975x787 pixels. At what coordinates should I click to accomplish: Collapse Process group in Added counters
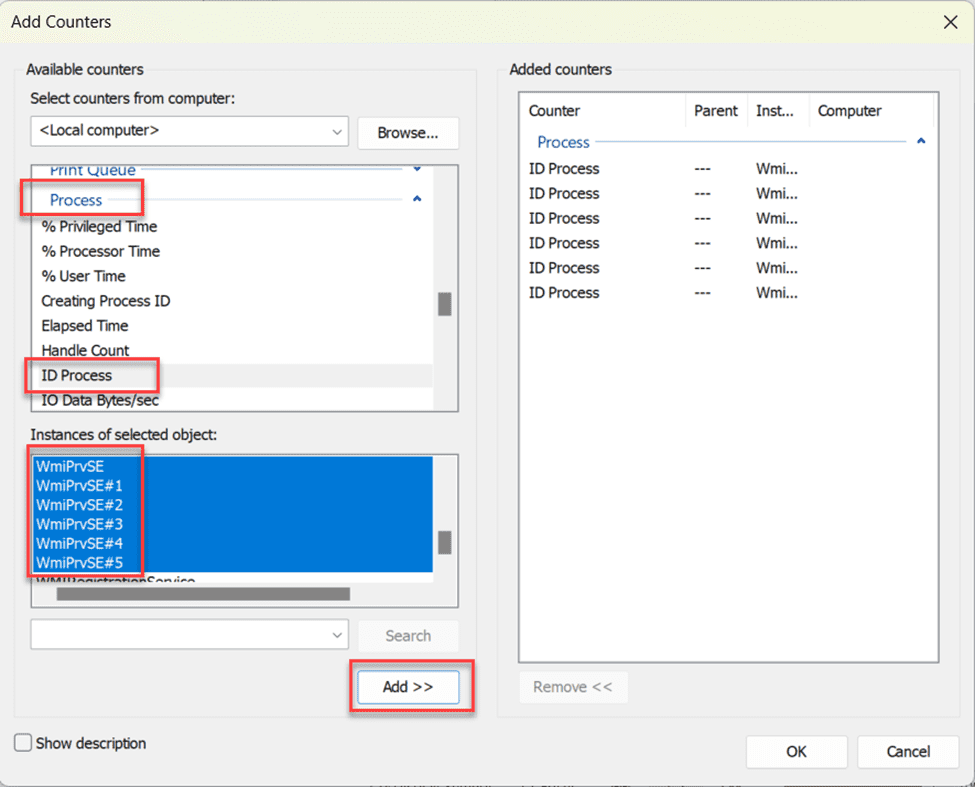pyautogui.click(x=920, y=142)
